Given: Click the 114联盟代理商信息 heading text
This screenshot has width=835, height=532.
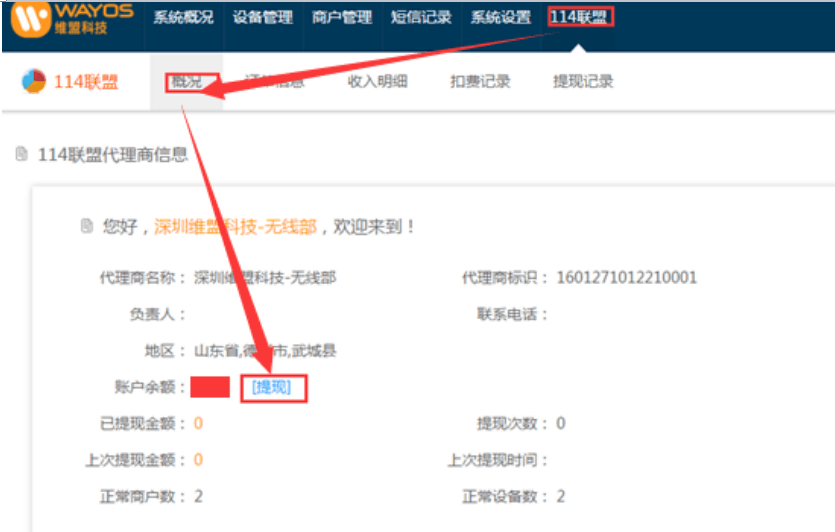Looking at the screenshot, I should (113, 155).
